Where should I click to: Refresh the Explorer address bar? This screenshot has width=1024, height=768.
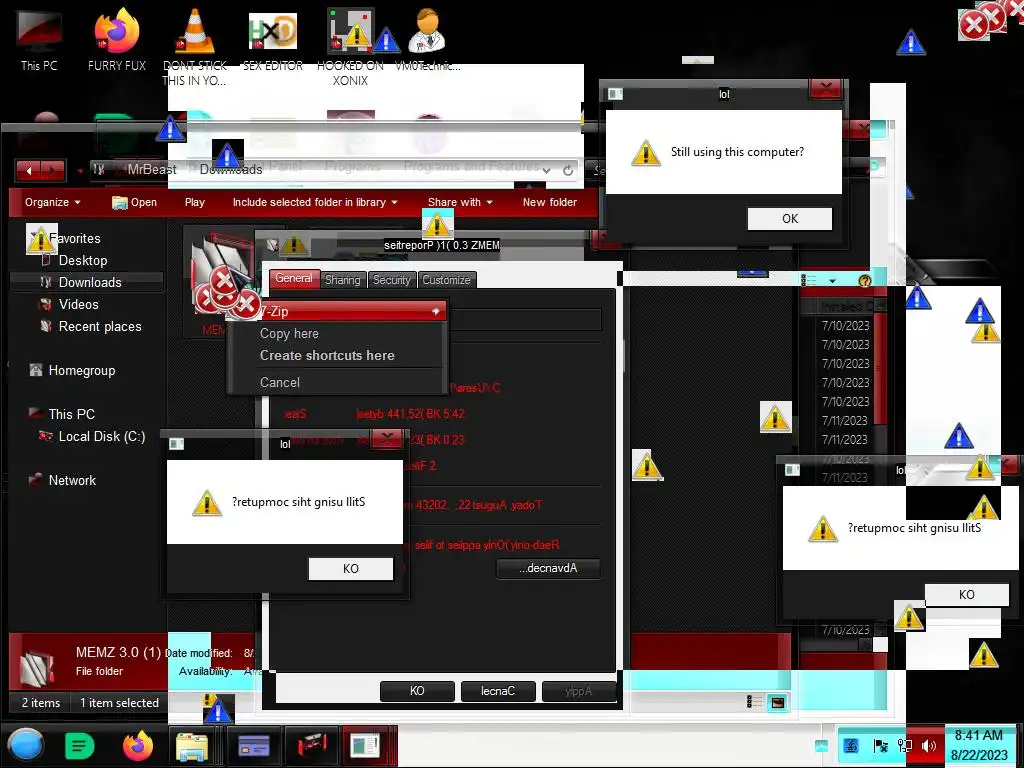pyautogui.click(x=568, y=170)
